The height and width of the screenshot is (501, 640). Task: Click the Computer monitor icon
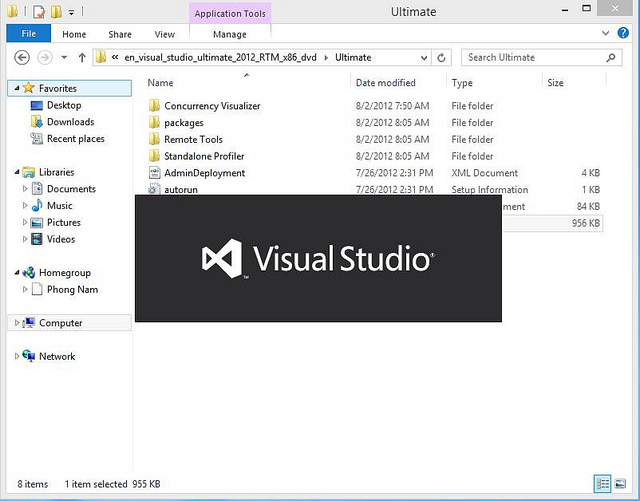pos(29,323)
